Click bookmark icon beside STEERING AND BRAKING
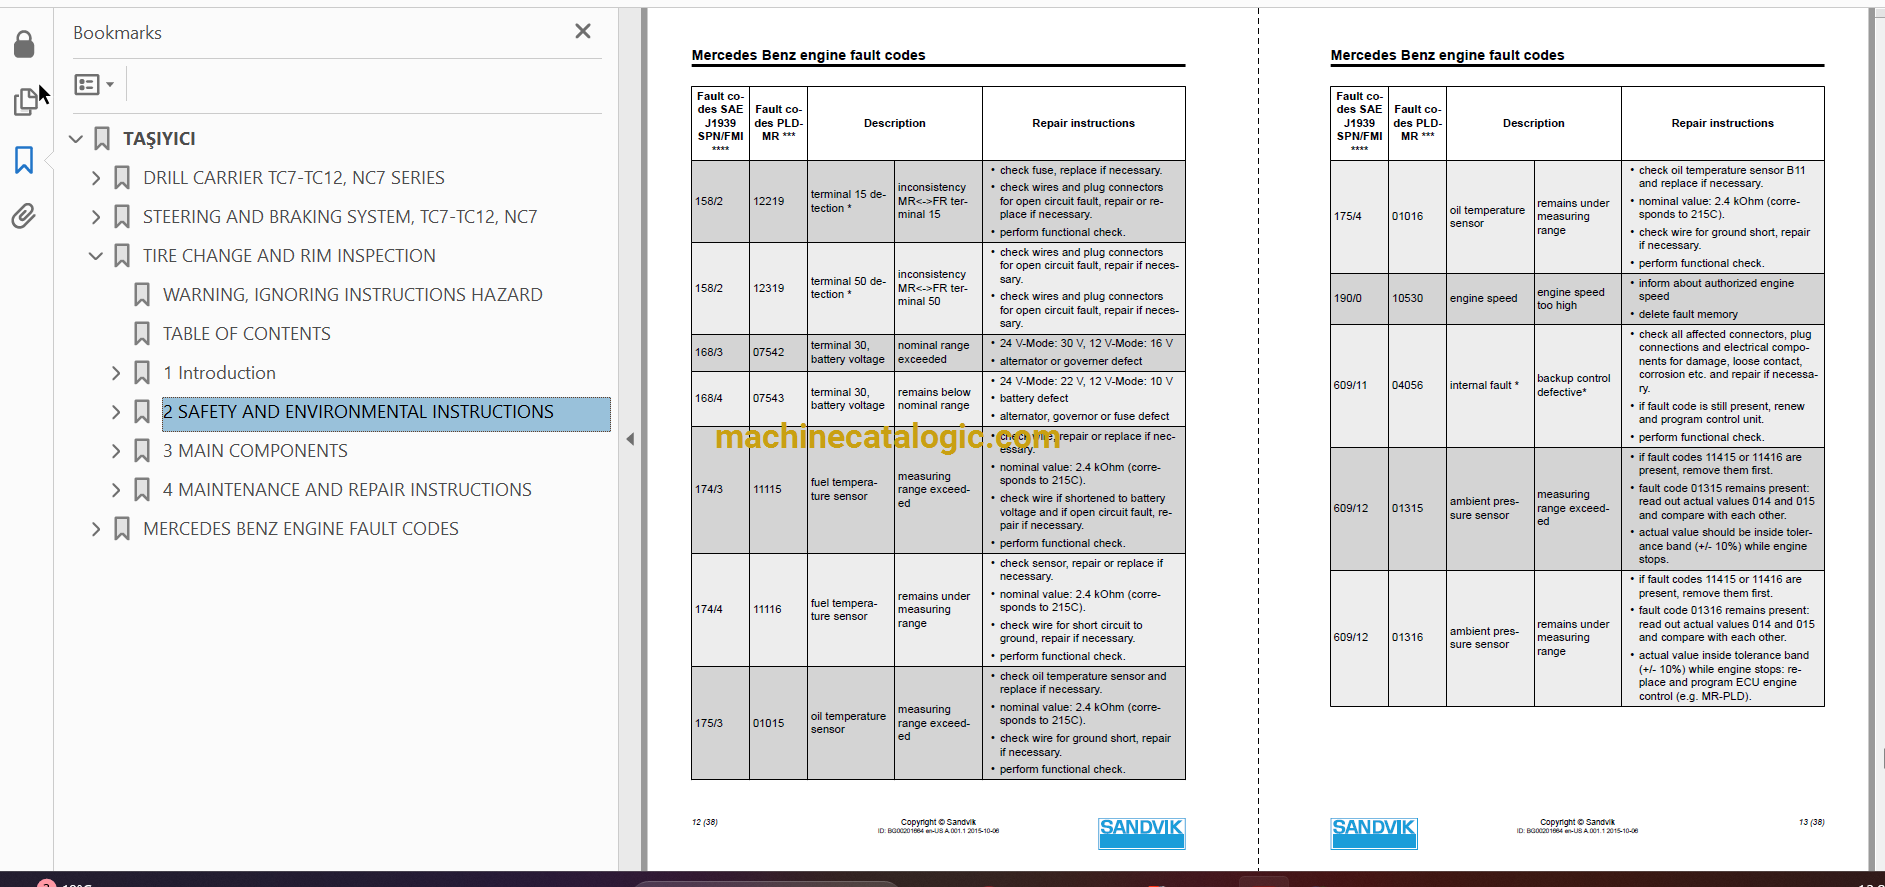The image size is (1885, 887). (x=122, y=217)
